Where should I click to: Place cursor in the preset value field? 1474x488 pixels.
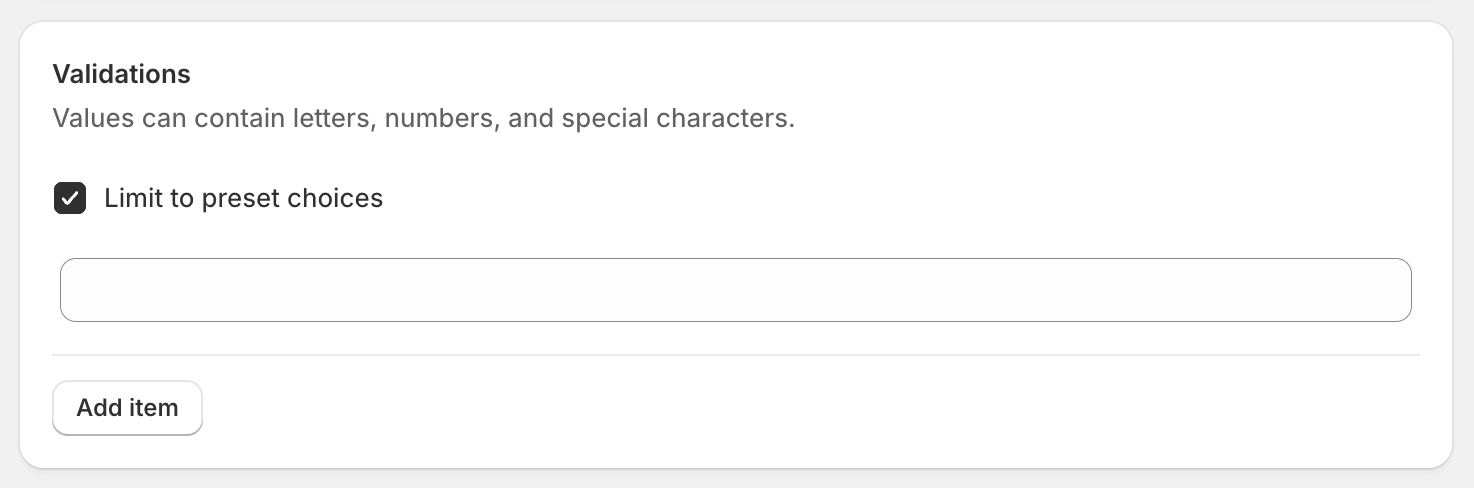(x=735, y=290)
